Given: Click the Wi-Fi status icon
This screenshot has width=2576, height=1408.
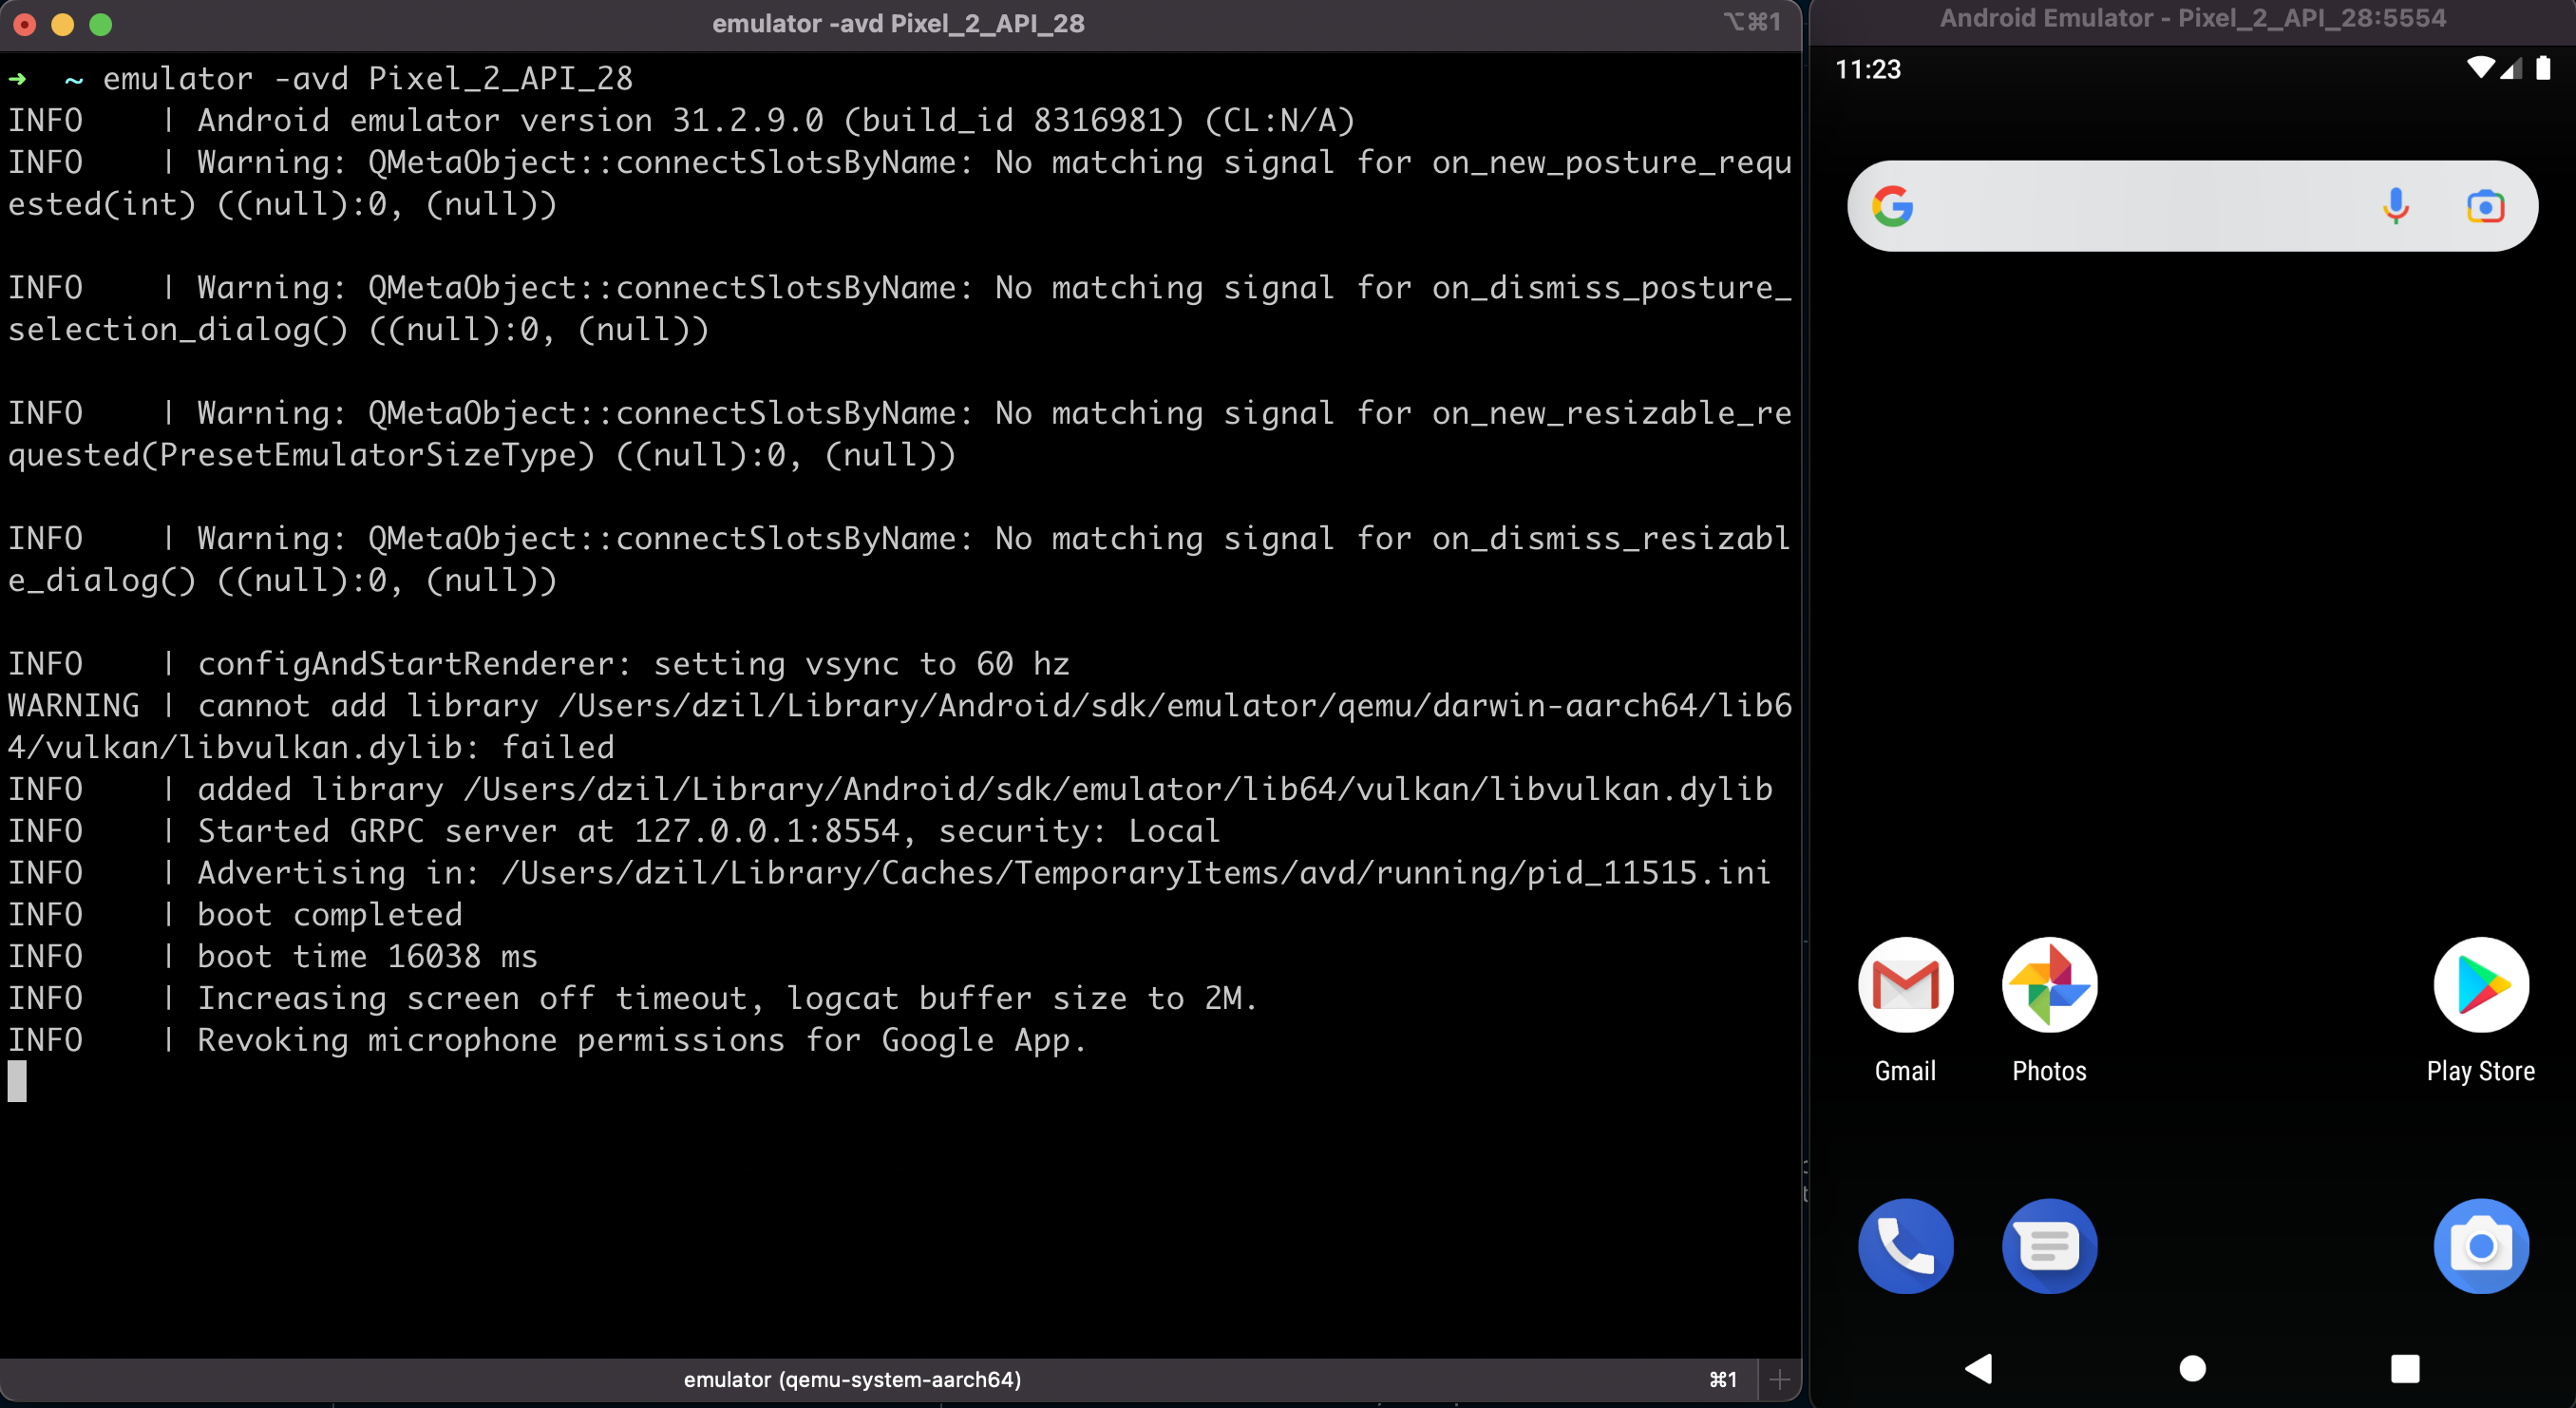Looking at the screenshot, I should coord(2480,68).
